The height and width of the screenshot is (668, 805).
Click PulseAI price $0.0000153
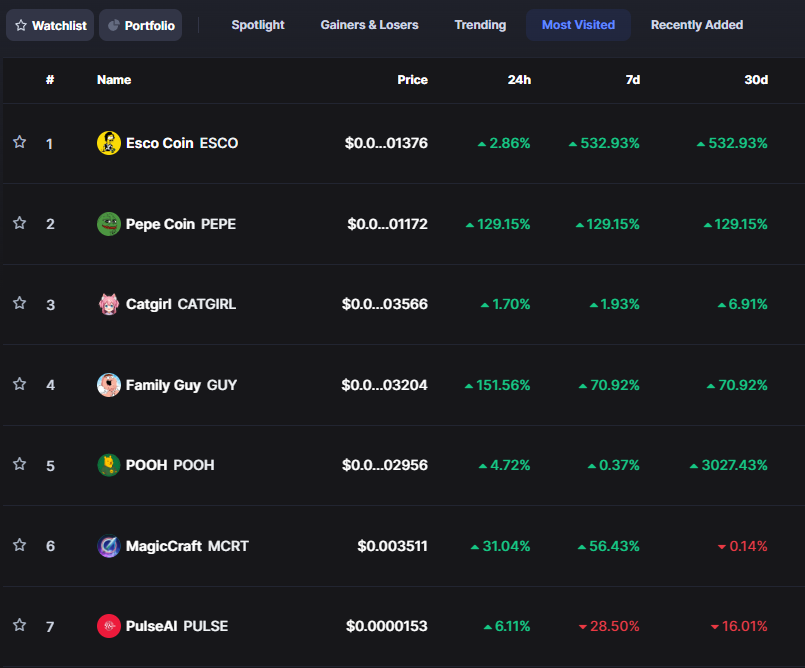point(387,626)
